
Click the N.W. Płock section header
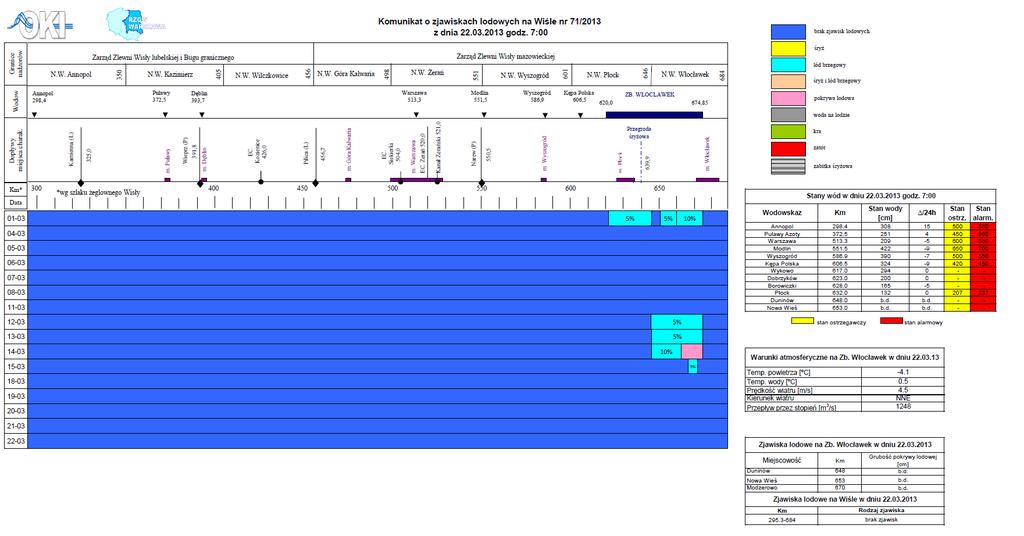click(603, 75)
